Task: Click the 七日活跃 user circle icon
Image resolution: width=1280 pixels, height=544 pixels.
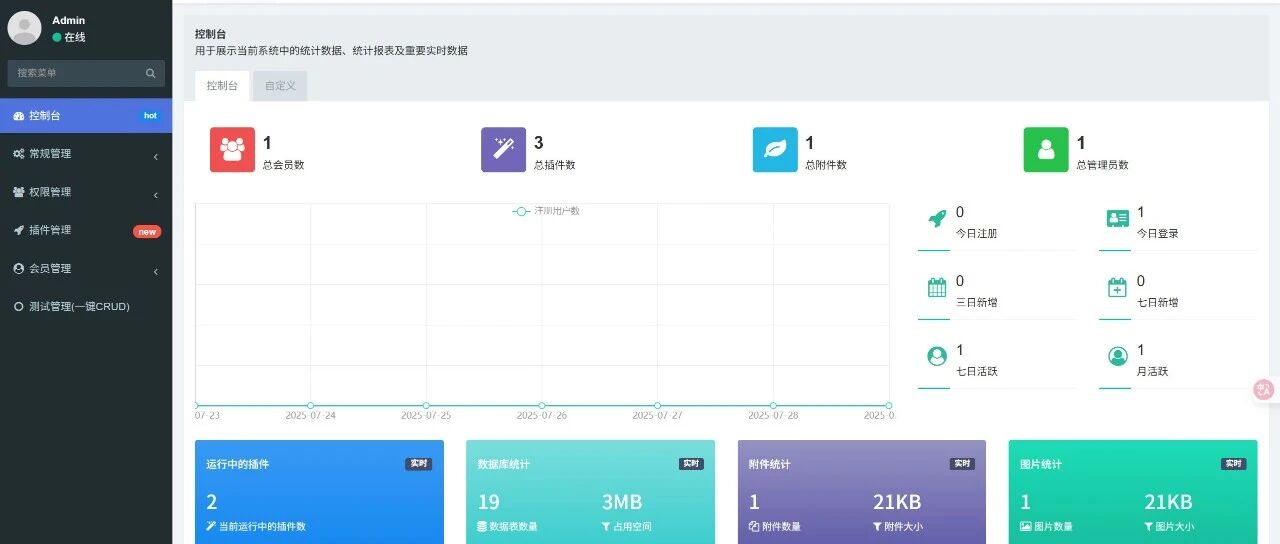Action: [937, 356]
